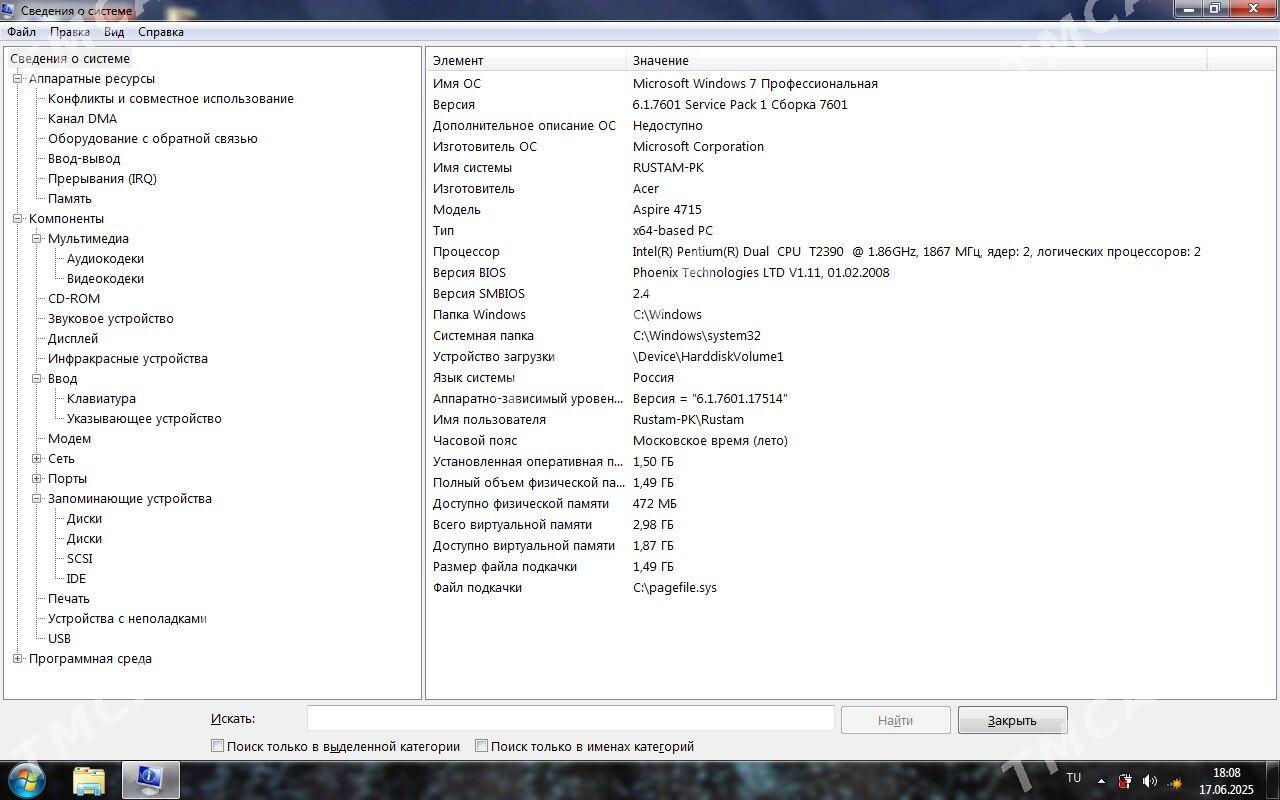
Task: Click into the Искать search field
Action: coord(570,718)
